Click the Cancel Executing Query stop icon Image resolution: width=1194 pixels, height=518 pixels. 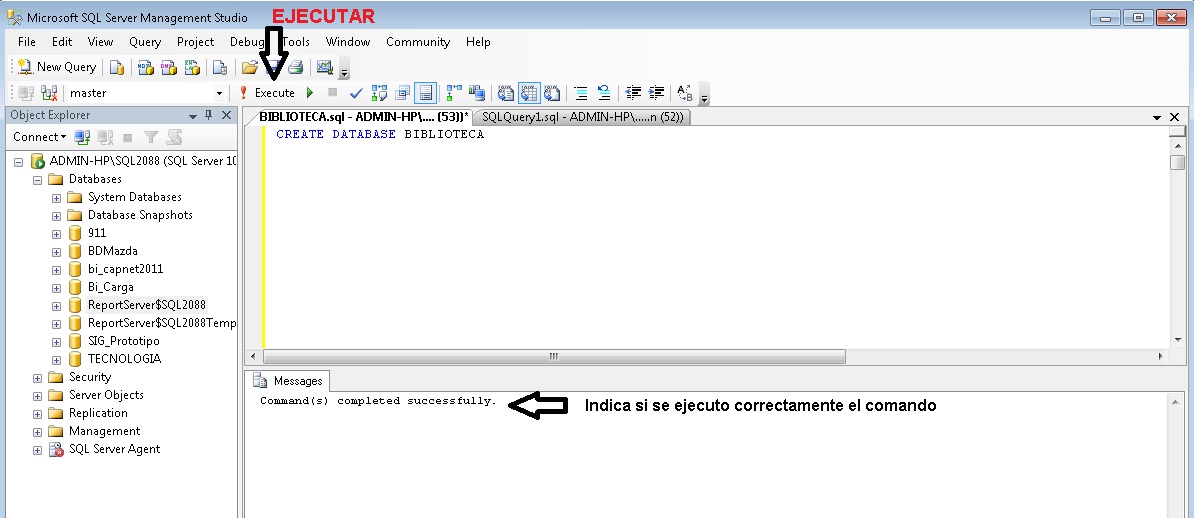pos(333,93)
